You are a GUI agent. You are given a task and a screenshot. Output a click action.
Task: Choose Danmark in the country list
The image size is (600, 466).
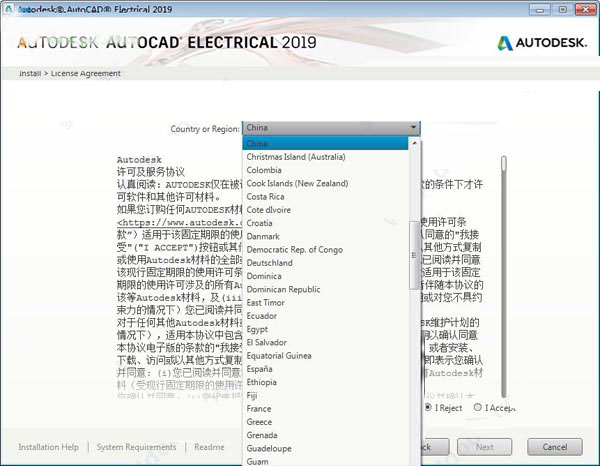point(326,236)
